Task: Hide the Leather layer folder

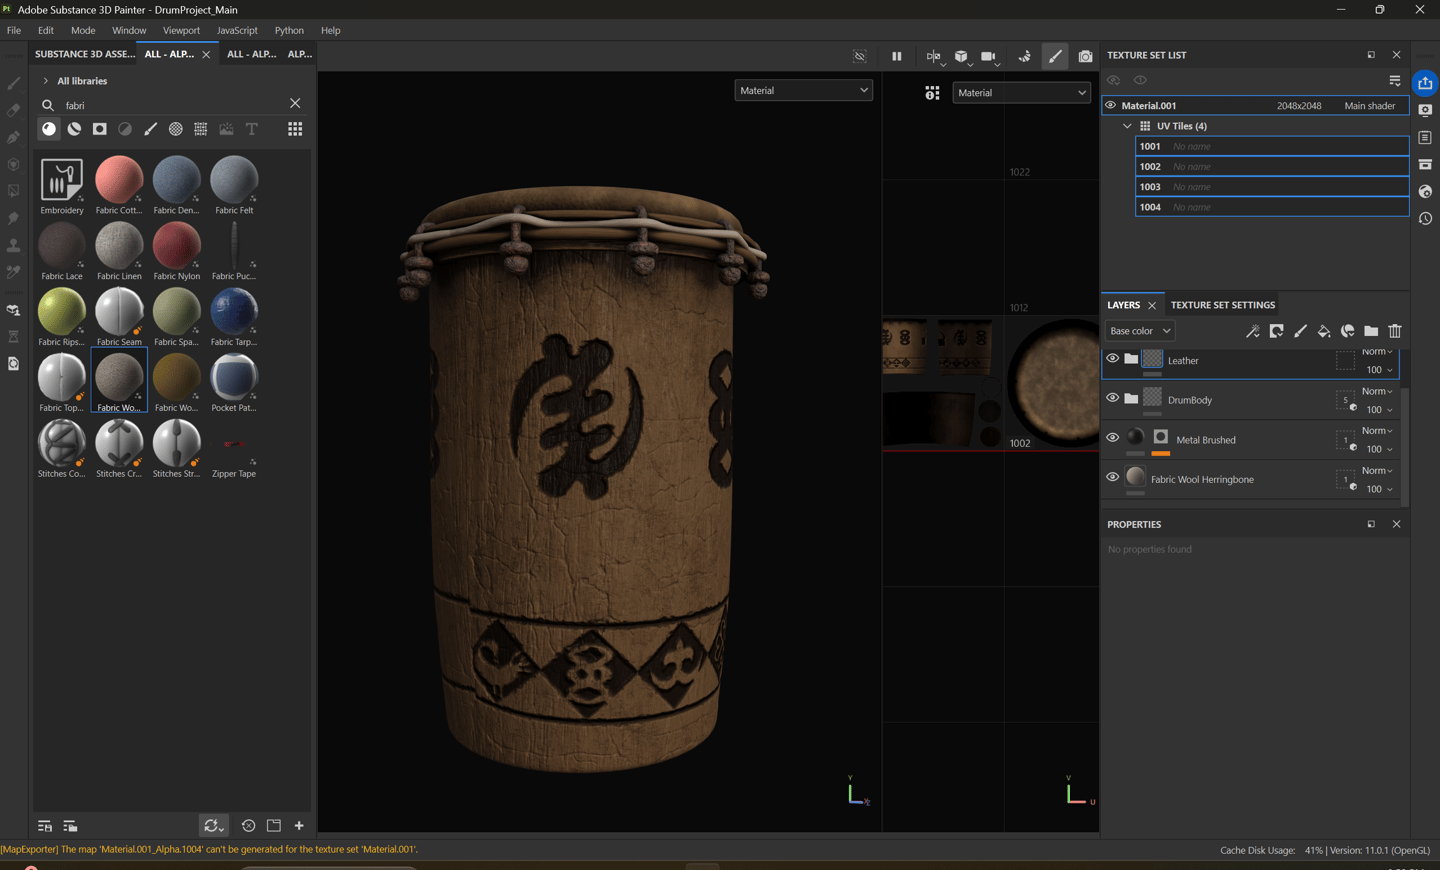Action: point(1112,359)
